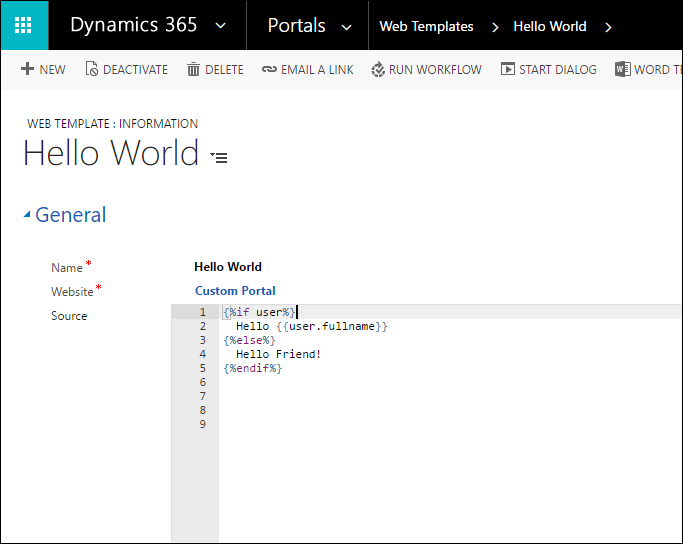Navigate to Web Templates breadcrumb
Image resolution: width=683 pixels, height=544 pixels.
(426, 27)
